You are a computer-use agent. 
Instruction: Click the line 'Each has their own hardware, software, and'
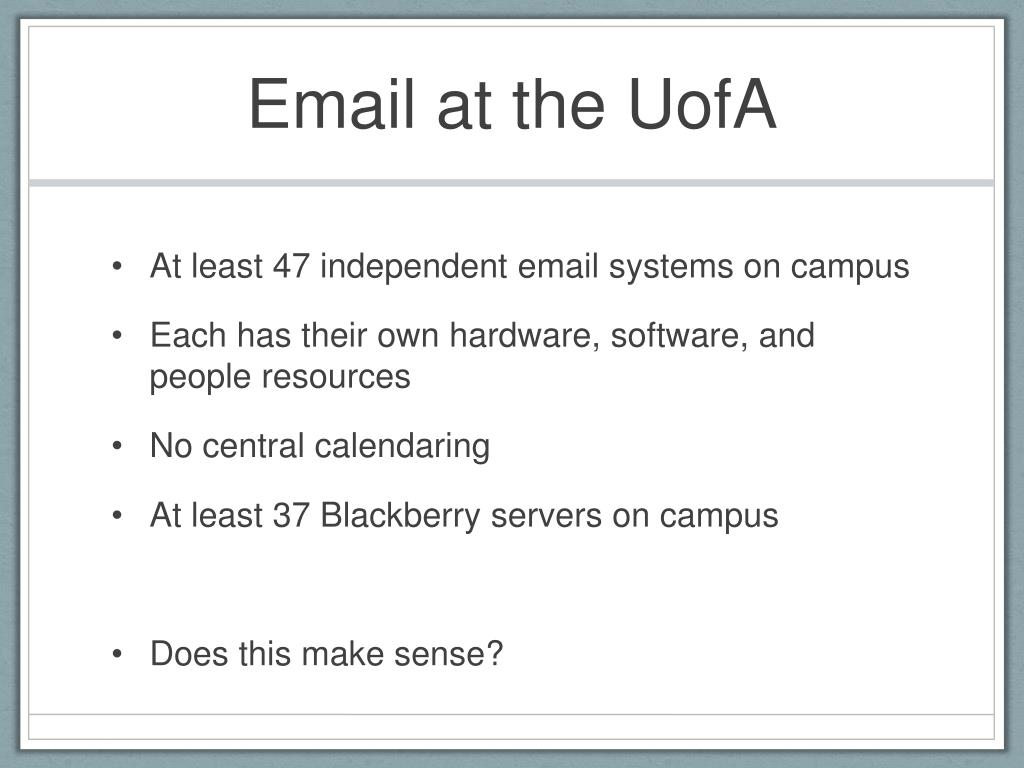tap(482, 336)
